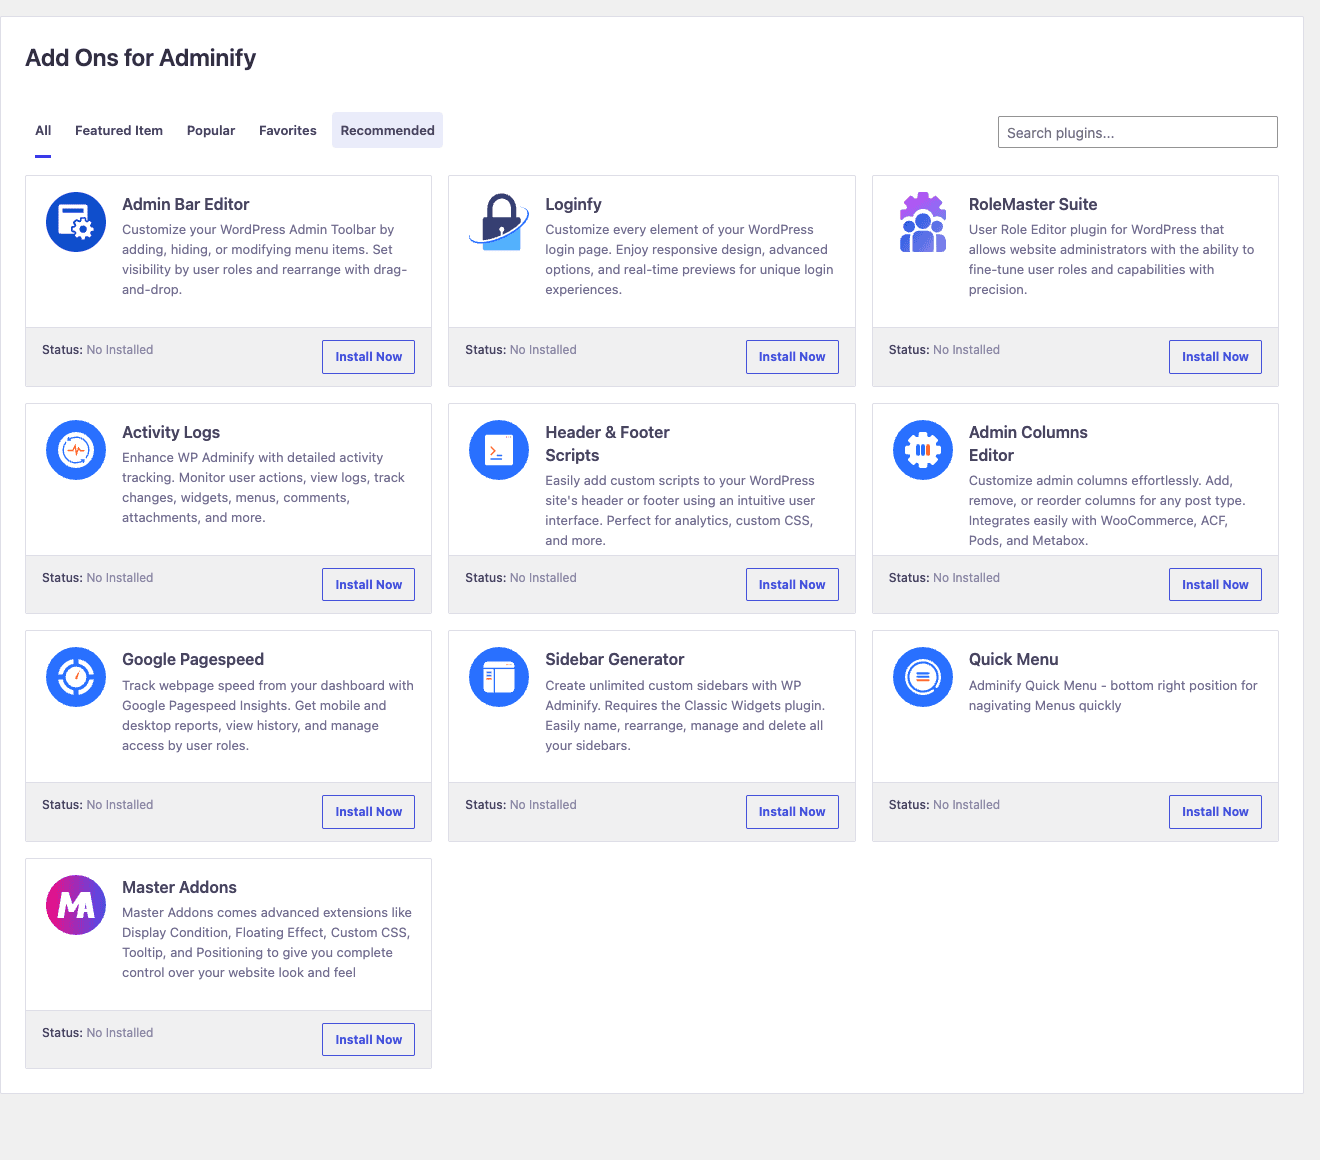1320x1160 pixels.
Task: Click the RoleMaster Suite title
Action: click(1033, 204)
